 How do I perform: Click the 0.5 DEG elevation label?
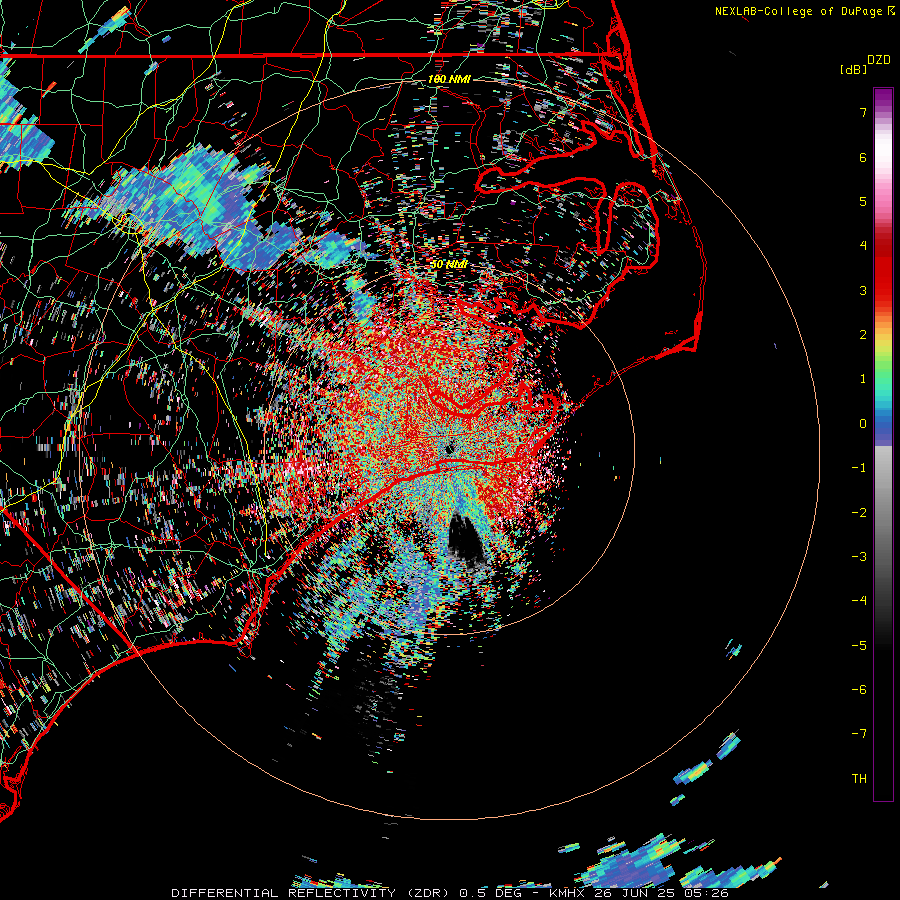click(490, 893)
